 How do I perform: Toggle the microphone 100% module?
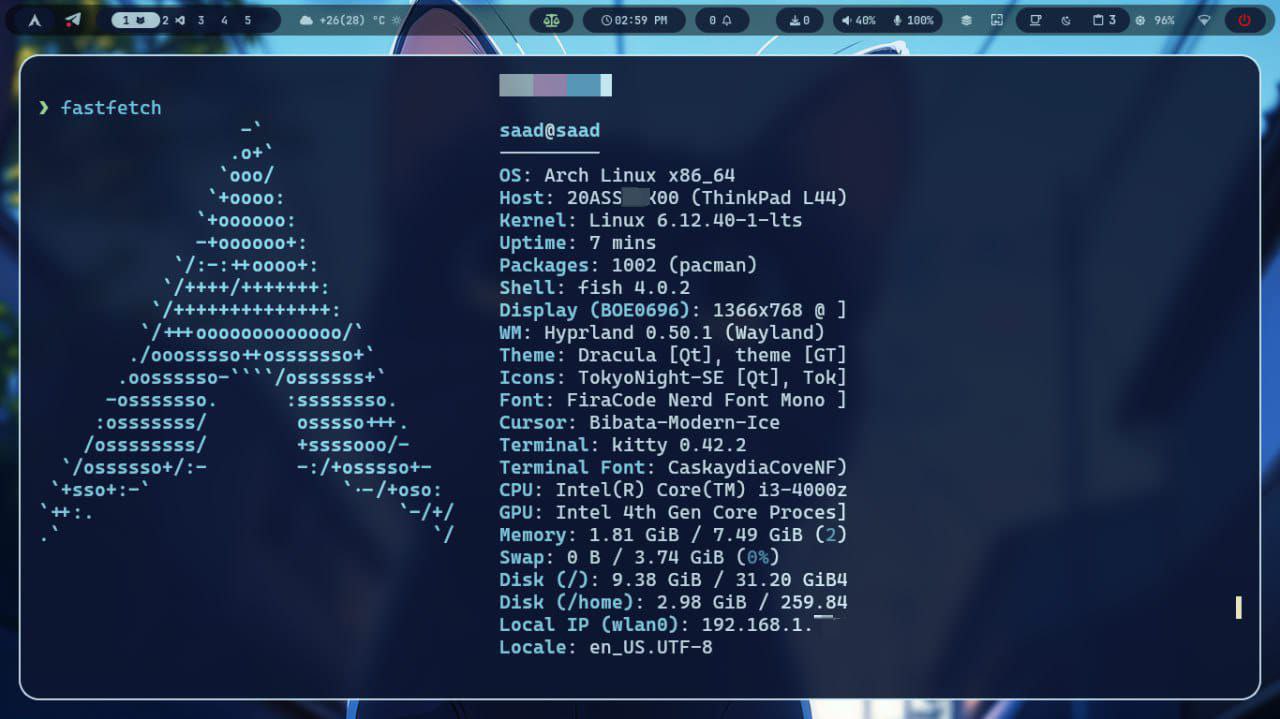click(913, 20)
